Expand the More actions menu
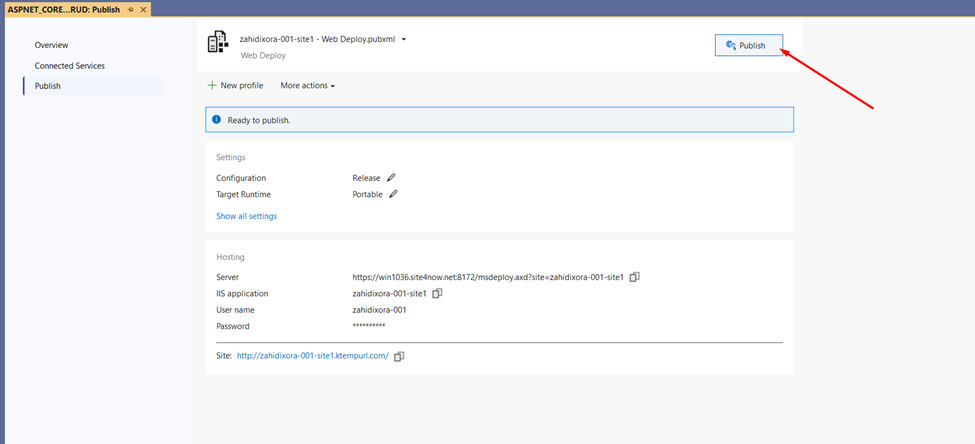Viewport: 975px width, 444px height. click(x=307, y=86)
